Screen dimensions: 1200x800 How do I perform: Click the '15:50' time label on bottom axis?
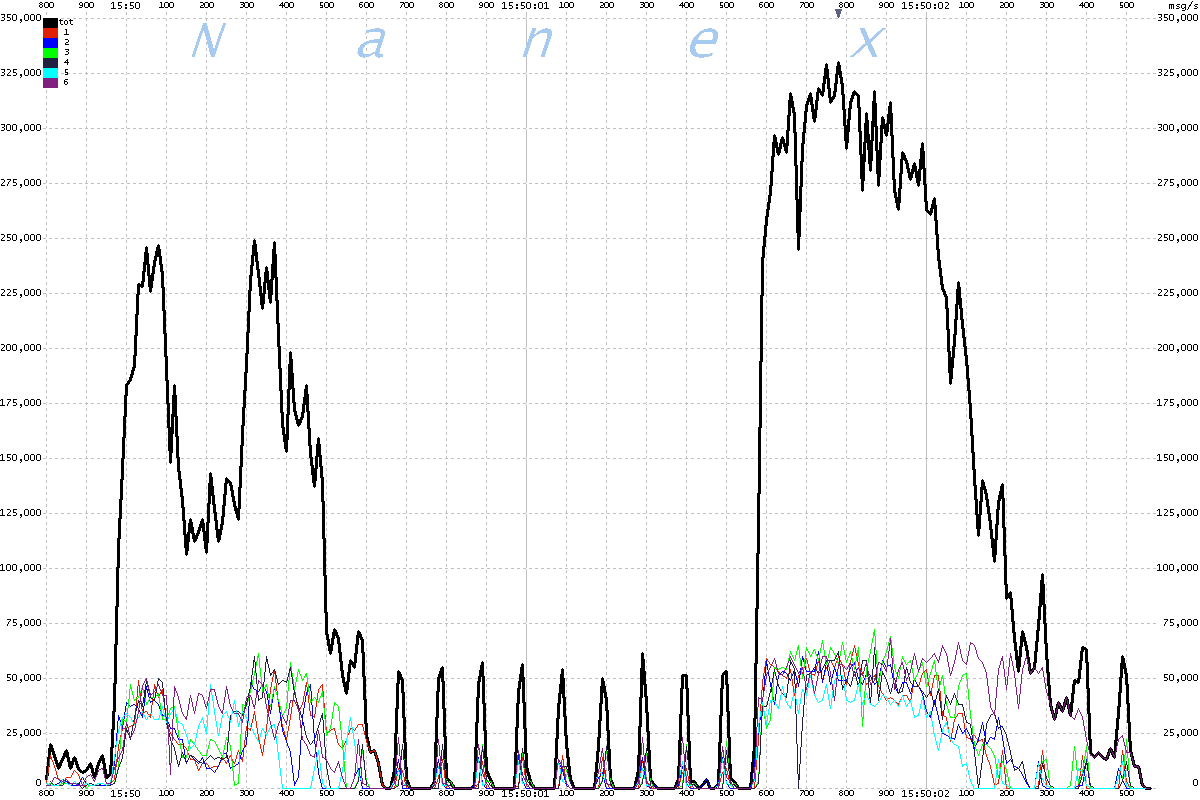tap(126, 794)
